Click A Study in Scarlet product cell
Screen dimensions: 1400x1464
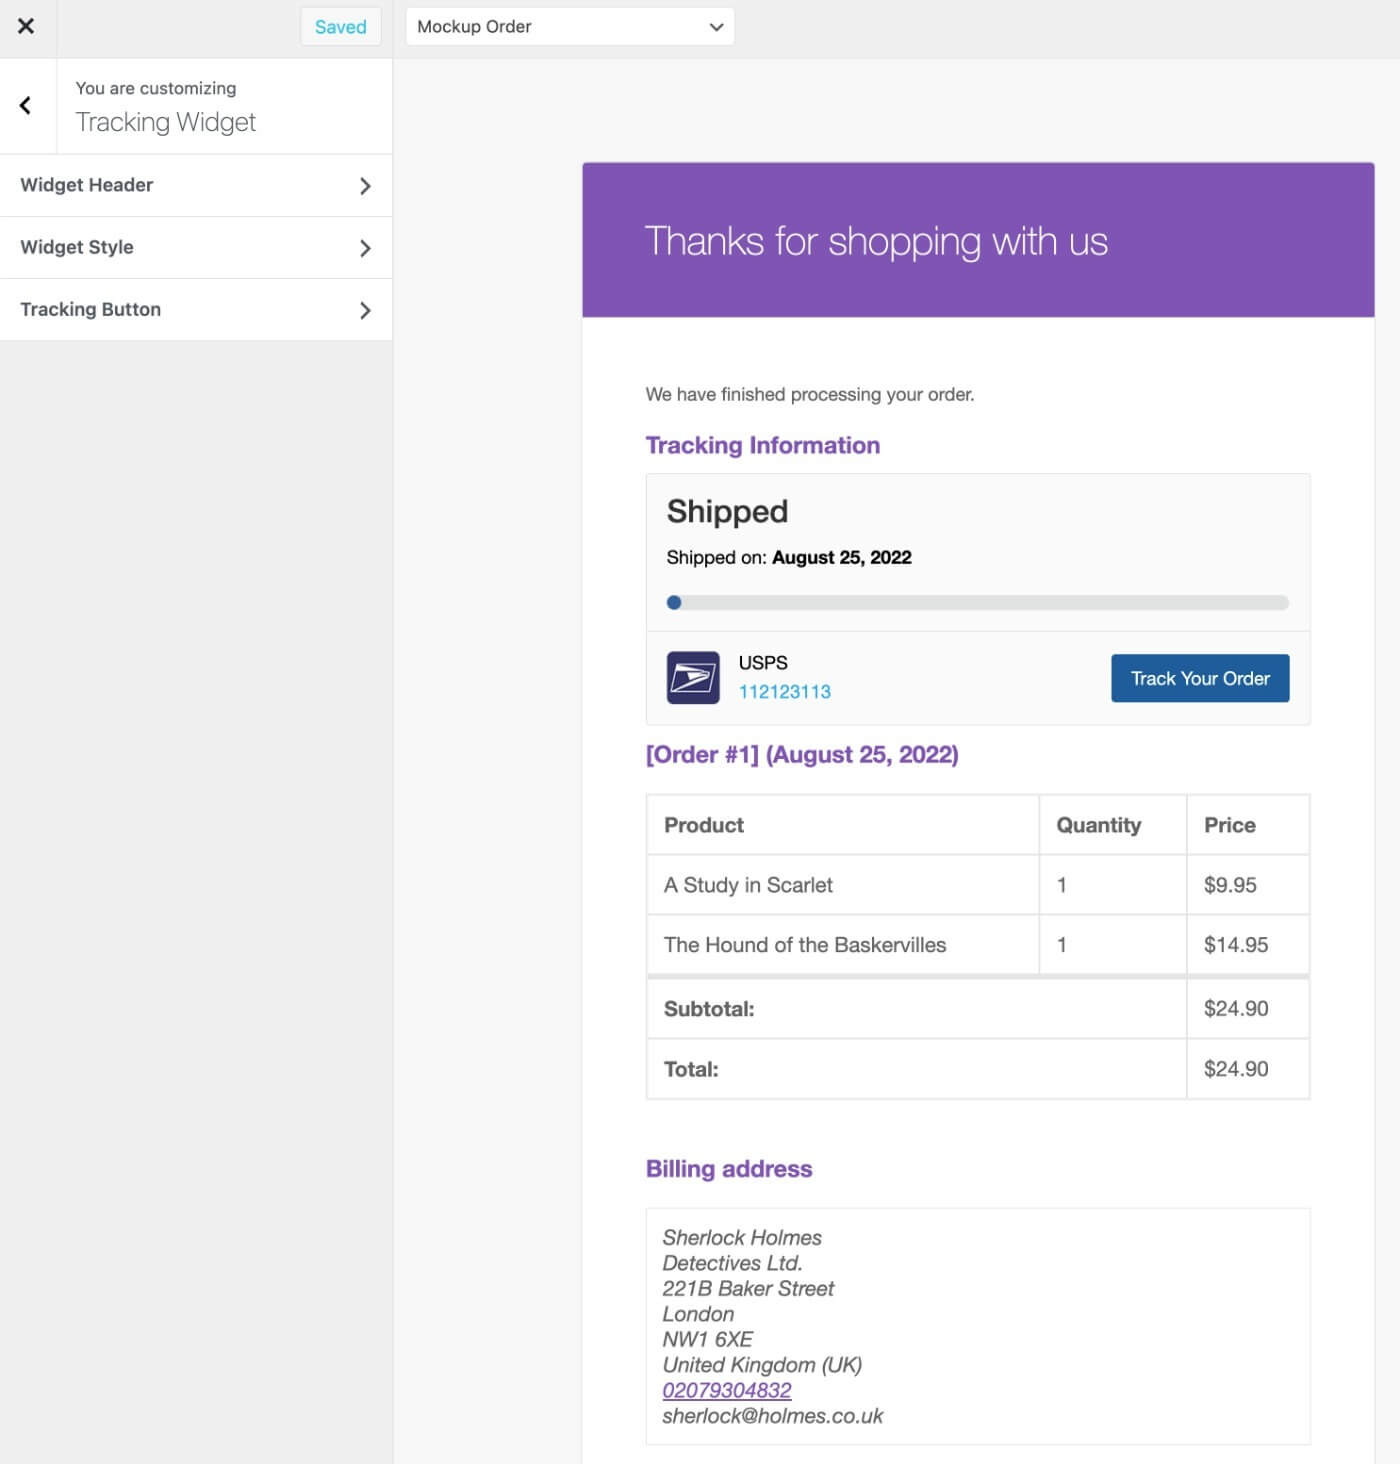(843, 885)
